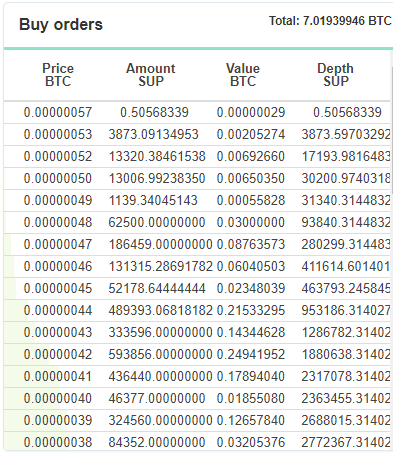Click amount 84352.00000000
This screenshot has width=393, height=456.
click(157, 442)
